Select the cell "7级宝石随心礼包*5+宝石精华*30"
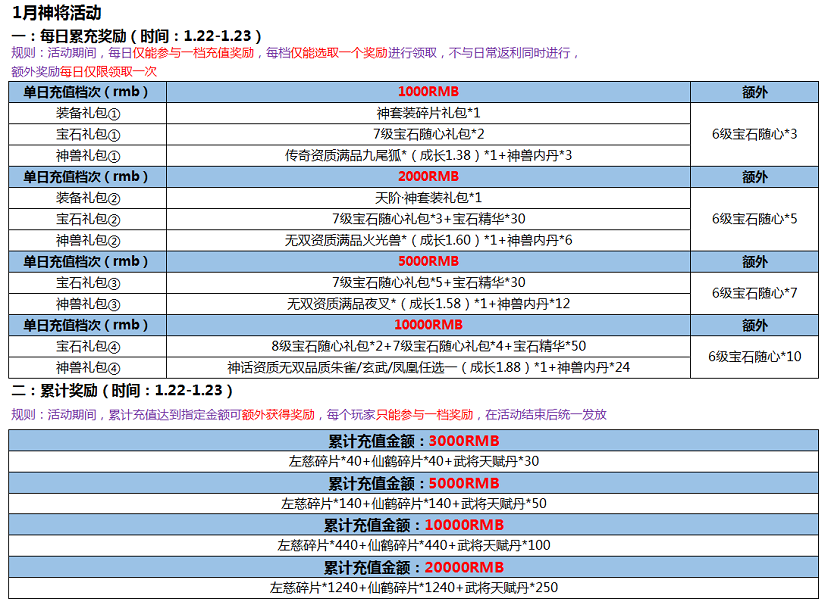This screenshot has width=828, height=605. click(x=428, y=283)
